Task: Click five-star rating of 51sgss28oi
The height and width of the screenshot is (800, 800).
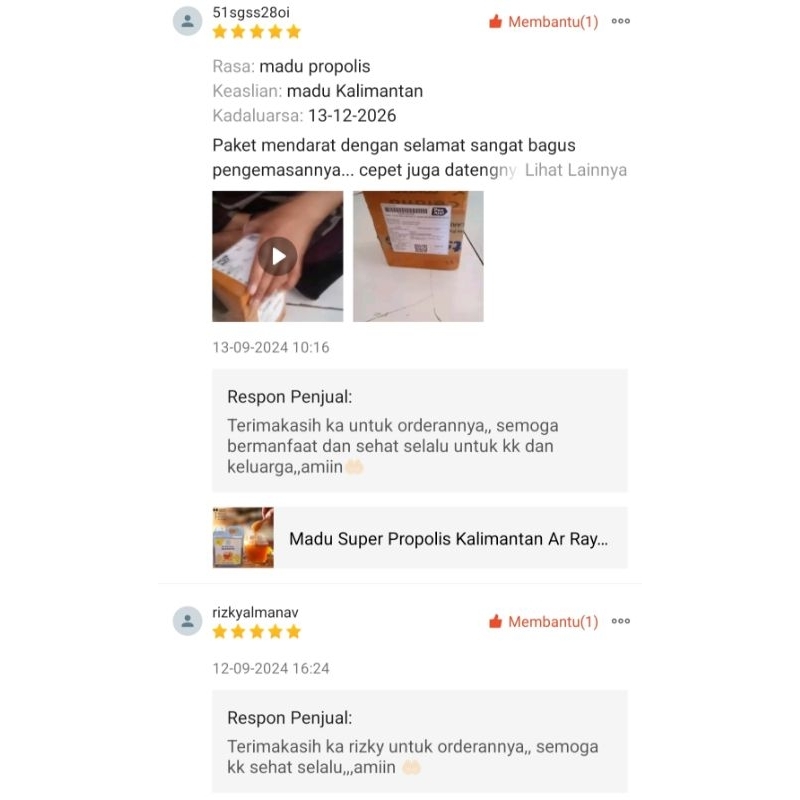Action: (x=257, y=32)
